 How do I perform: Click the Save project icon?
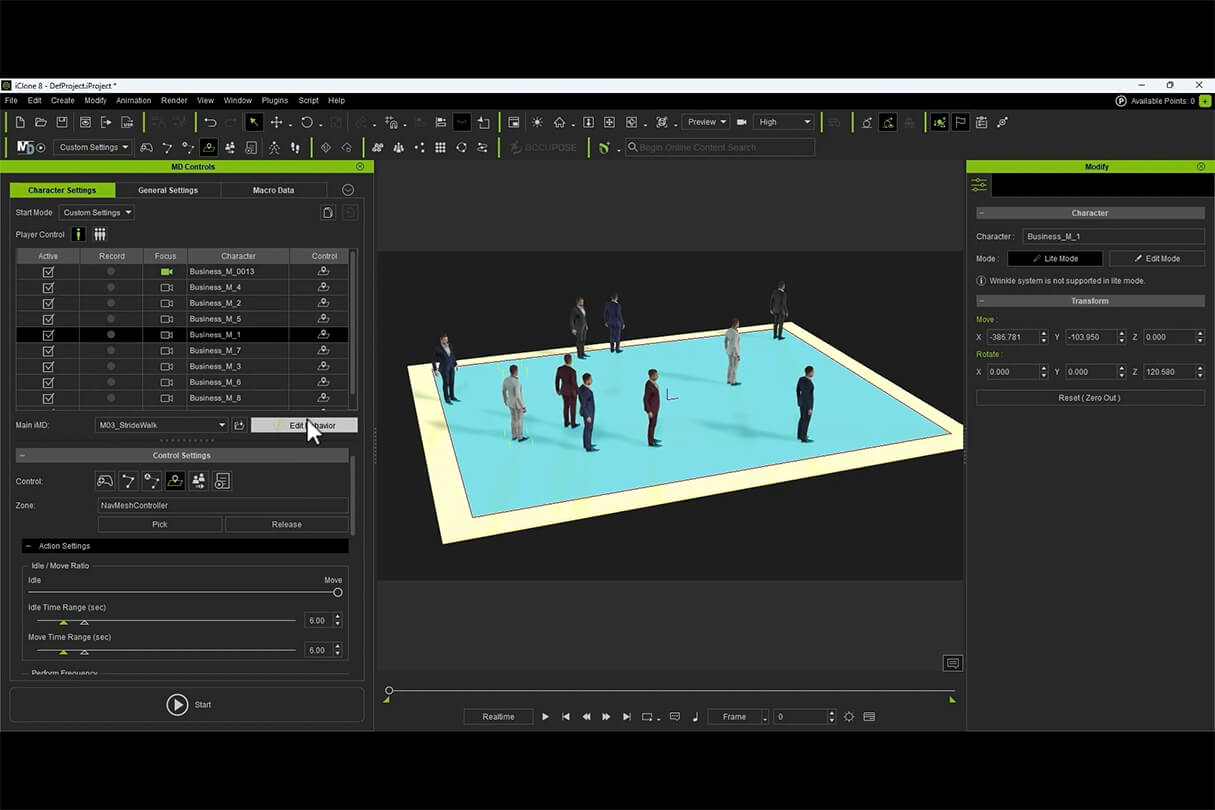coord(62,122)
